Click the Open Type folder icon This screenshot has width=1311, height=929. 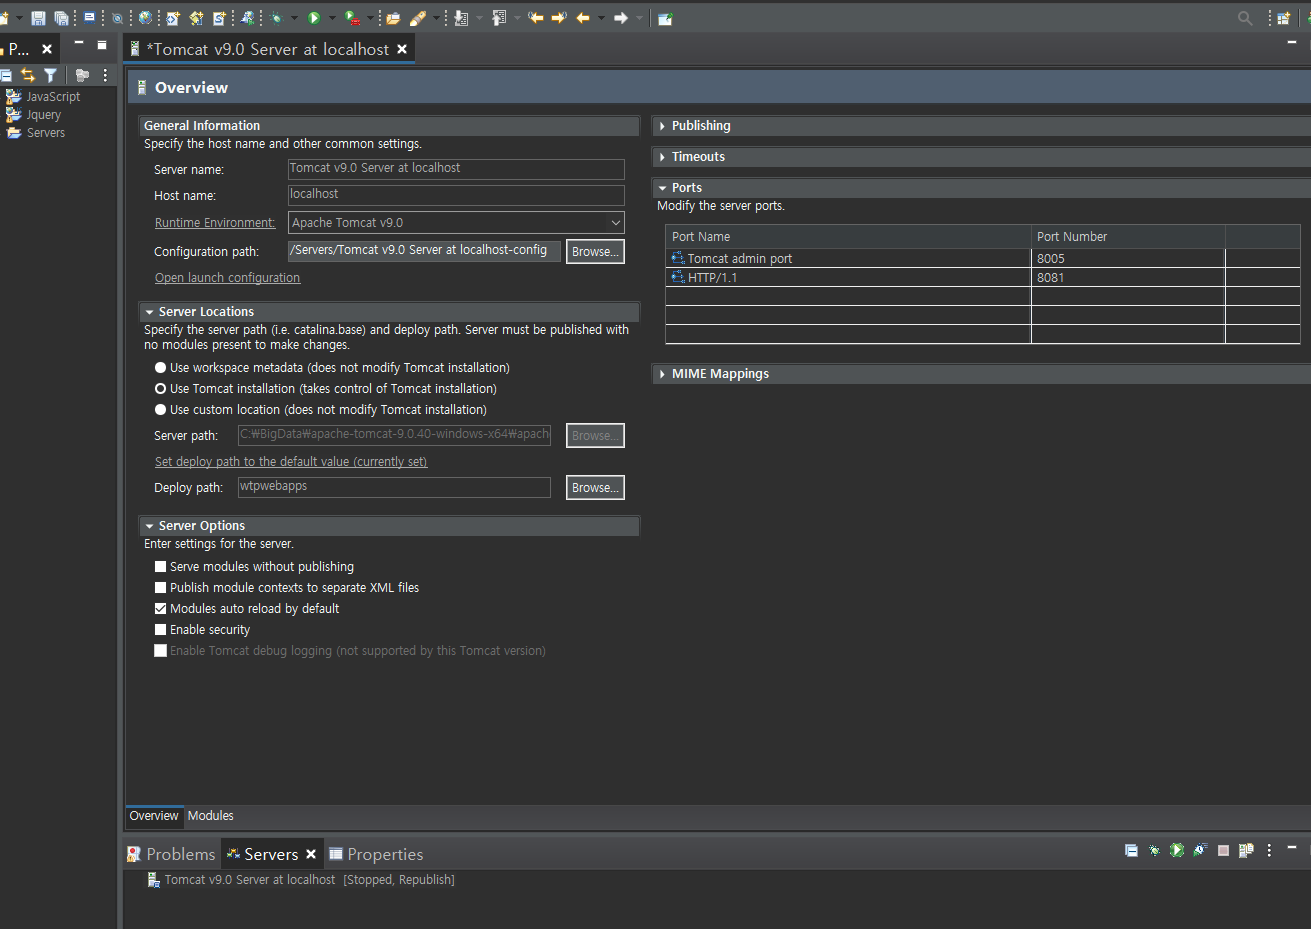[x=393, y=18]
